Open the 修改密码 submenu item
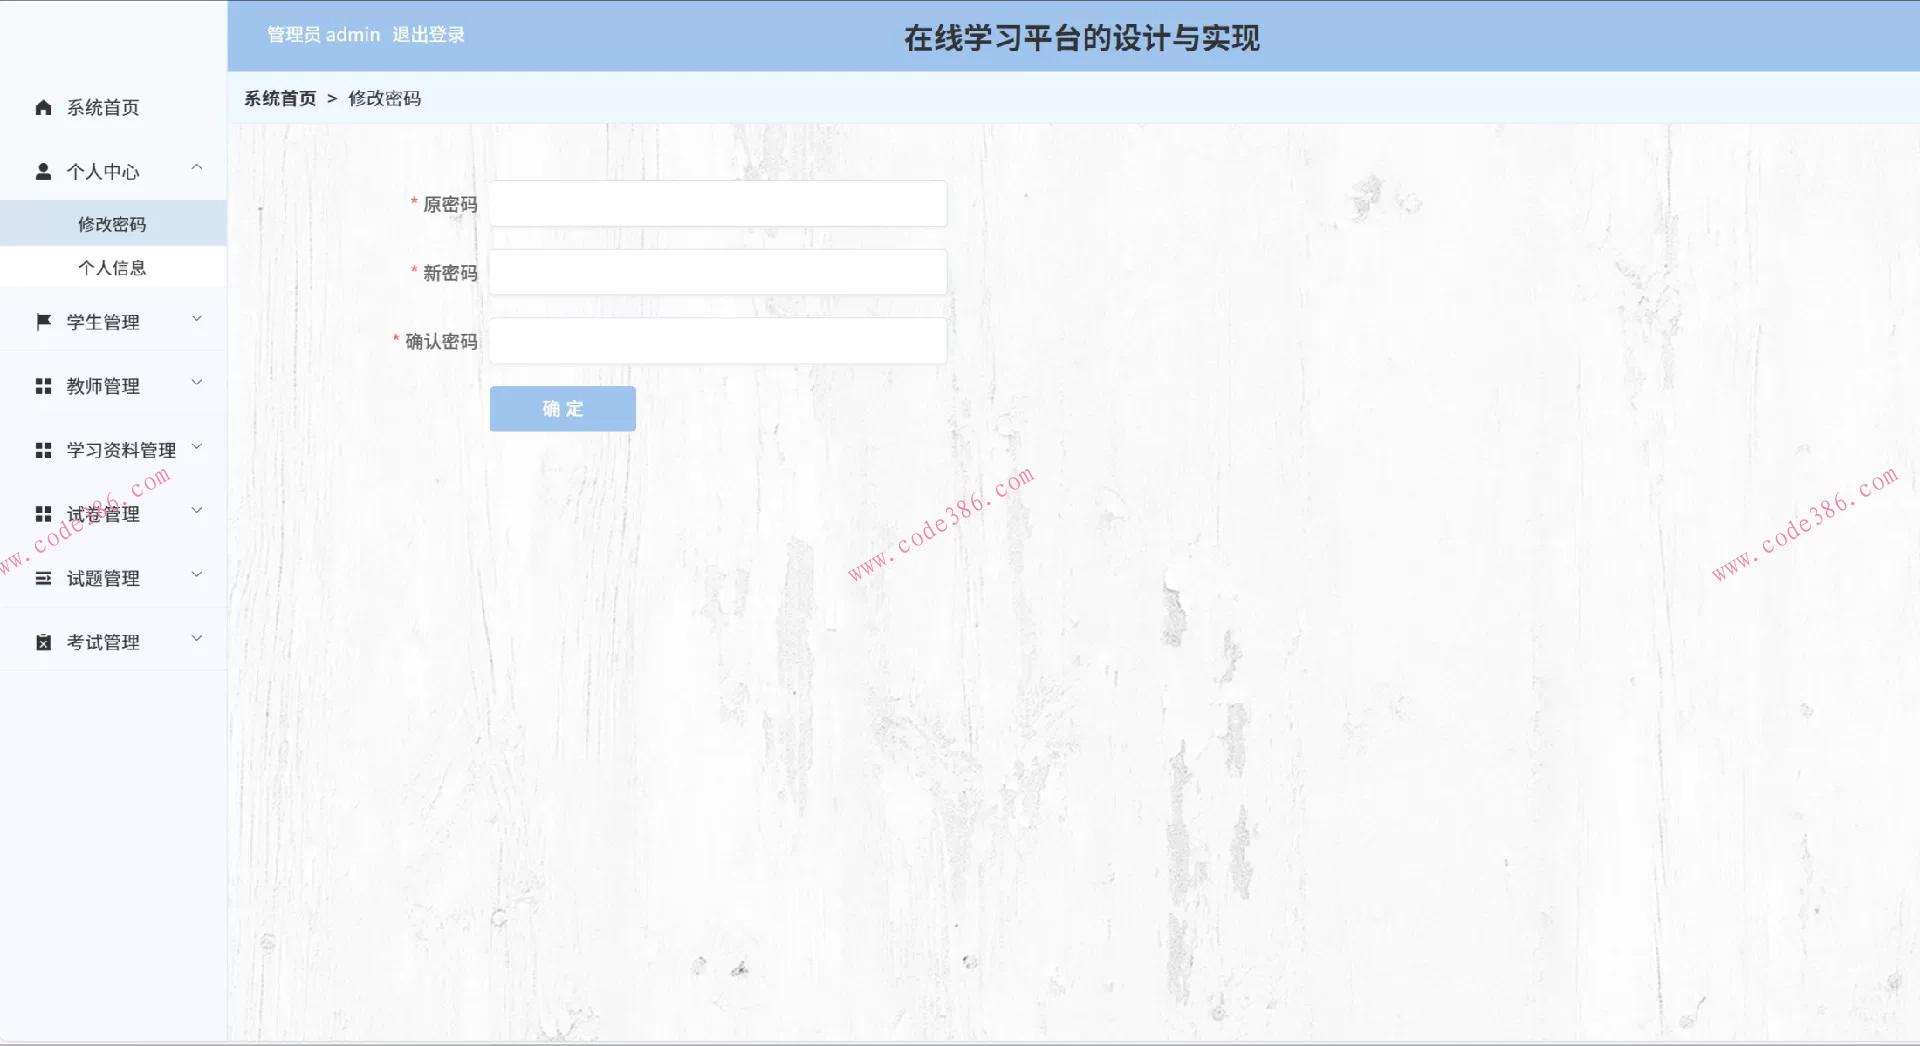 [x=112, y=223]
